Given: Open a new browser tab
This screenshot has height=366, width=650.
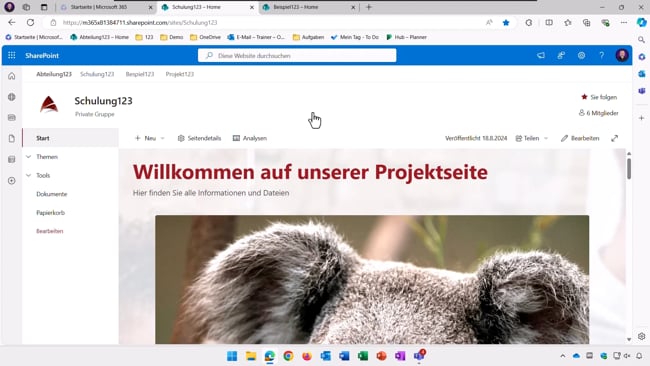Looking at the screenshot, I should 369,7.
